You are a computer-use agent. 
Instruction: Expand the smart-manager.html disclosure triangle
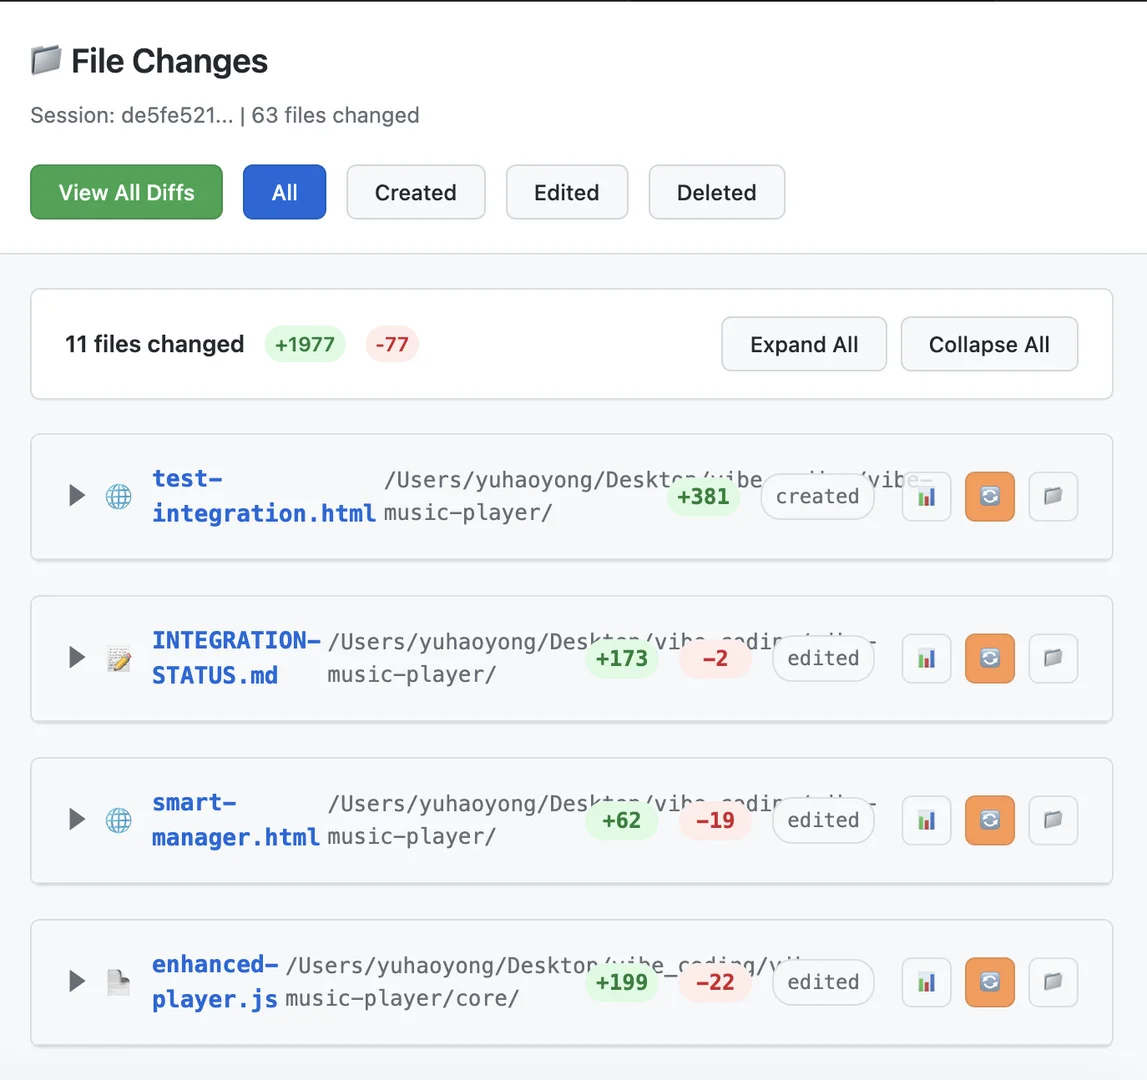pos(77,819)
